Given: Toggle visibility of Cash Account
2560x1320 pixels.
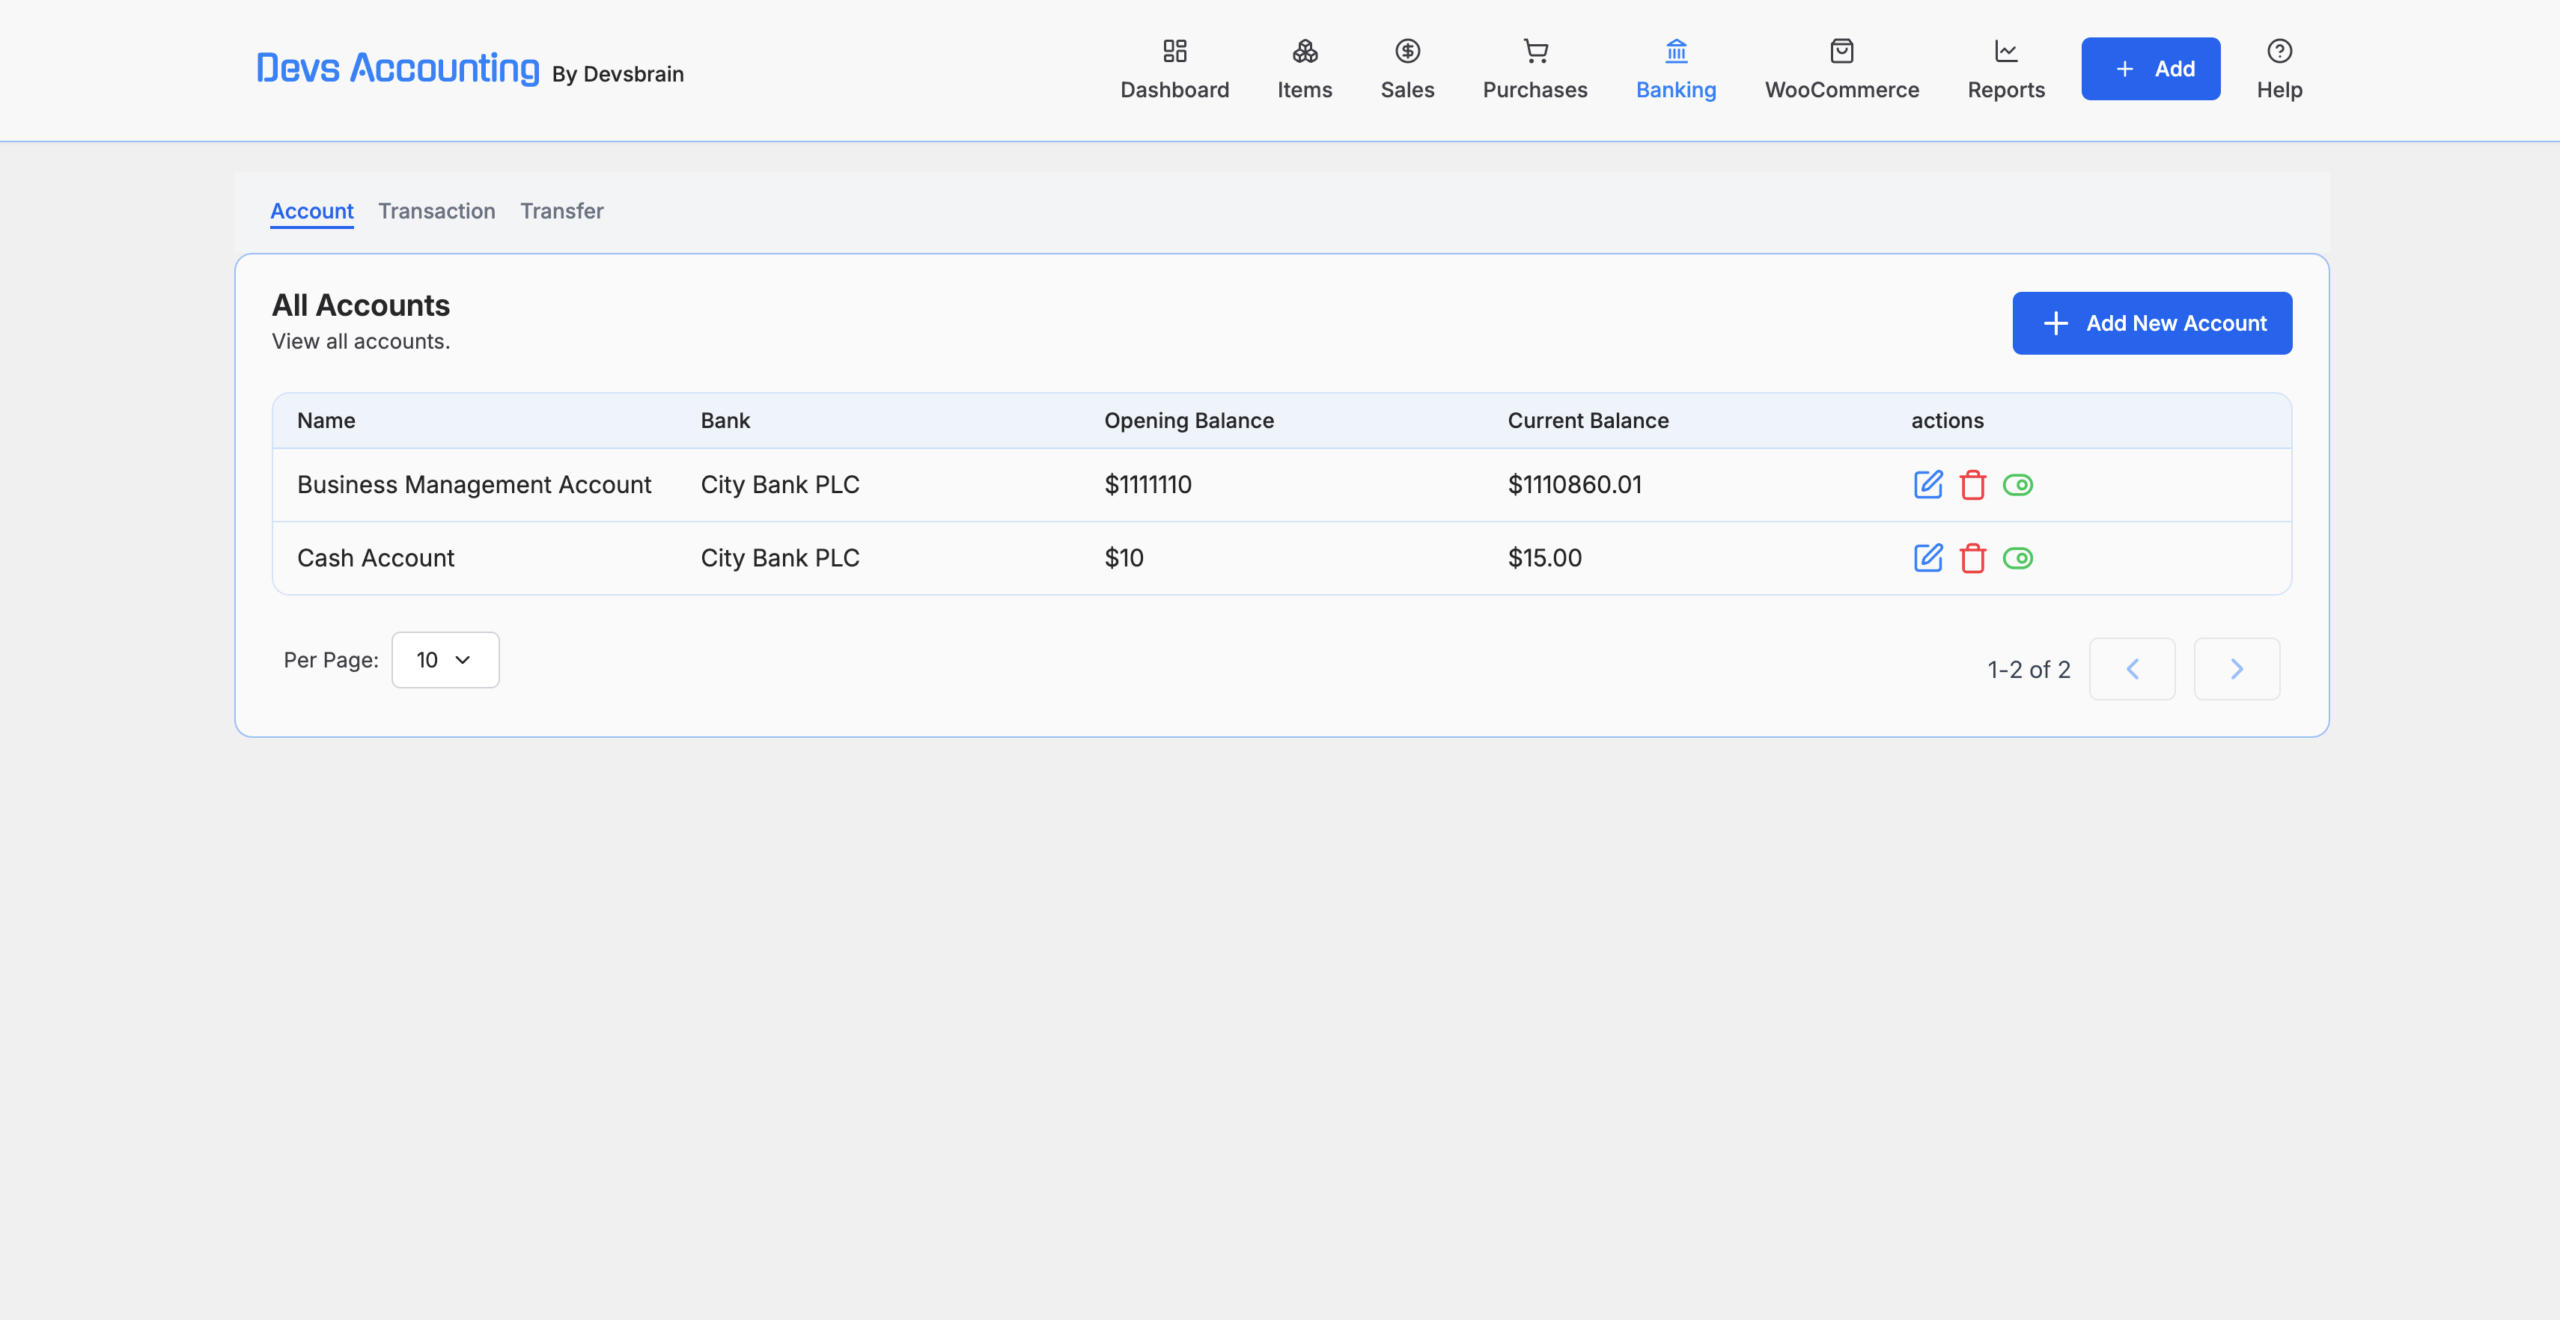Looking at the screenshot, I should [x=2018, y=558].
